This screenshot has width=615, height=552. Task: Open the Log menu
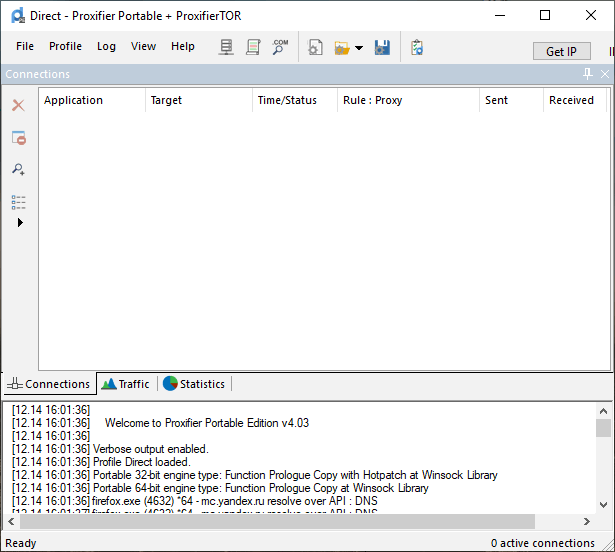coord(106,46)
